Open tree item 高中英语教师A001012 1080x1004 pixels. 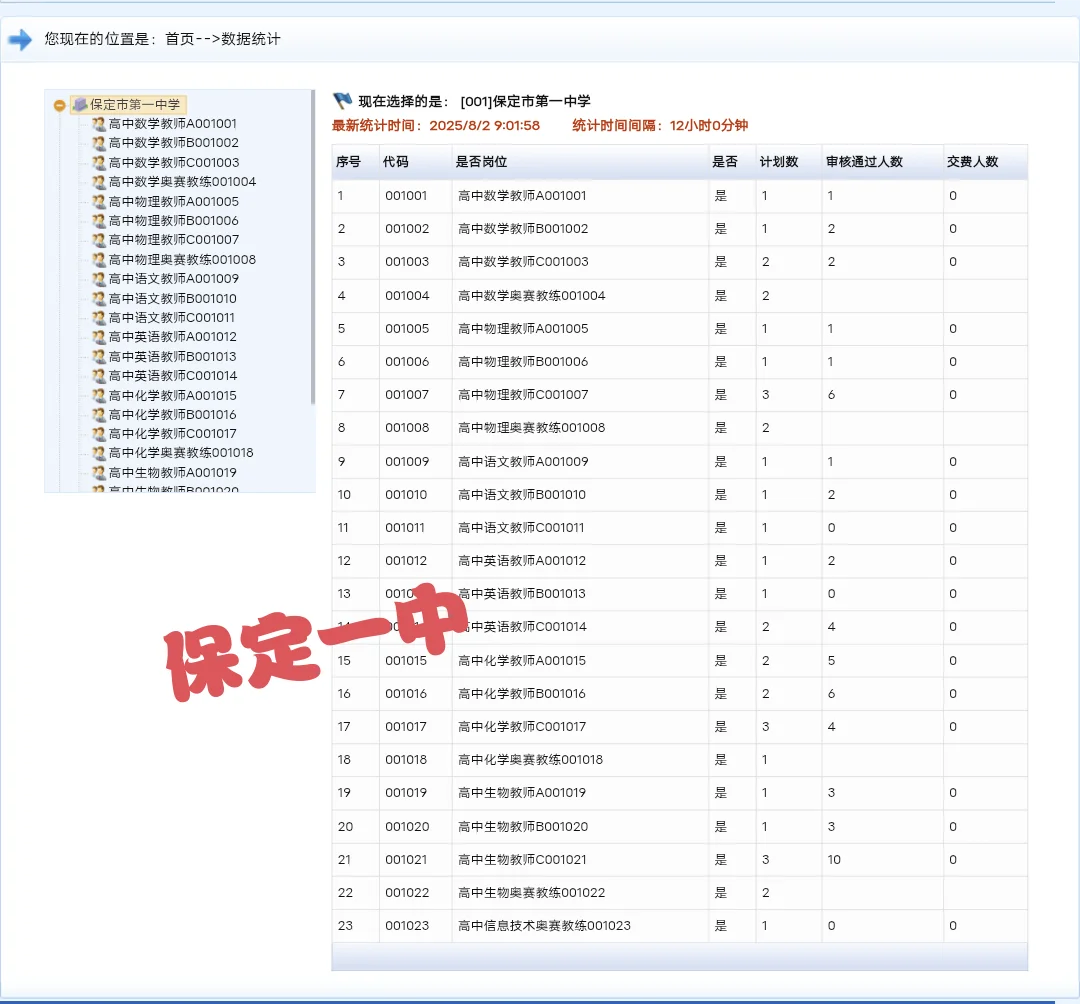pos(172,337)
